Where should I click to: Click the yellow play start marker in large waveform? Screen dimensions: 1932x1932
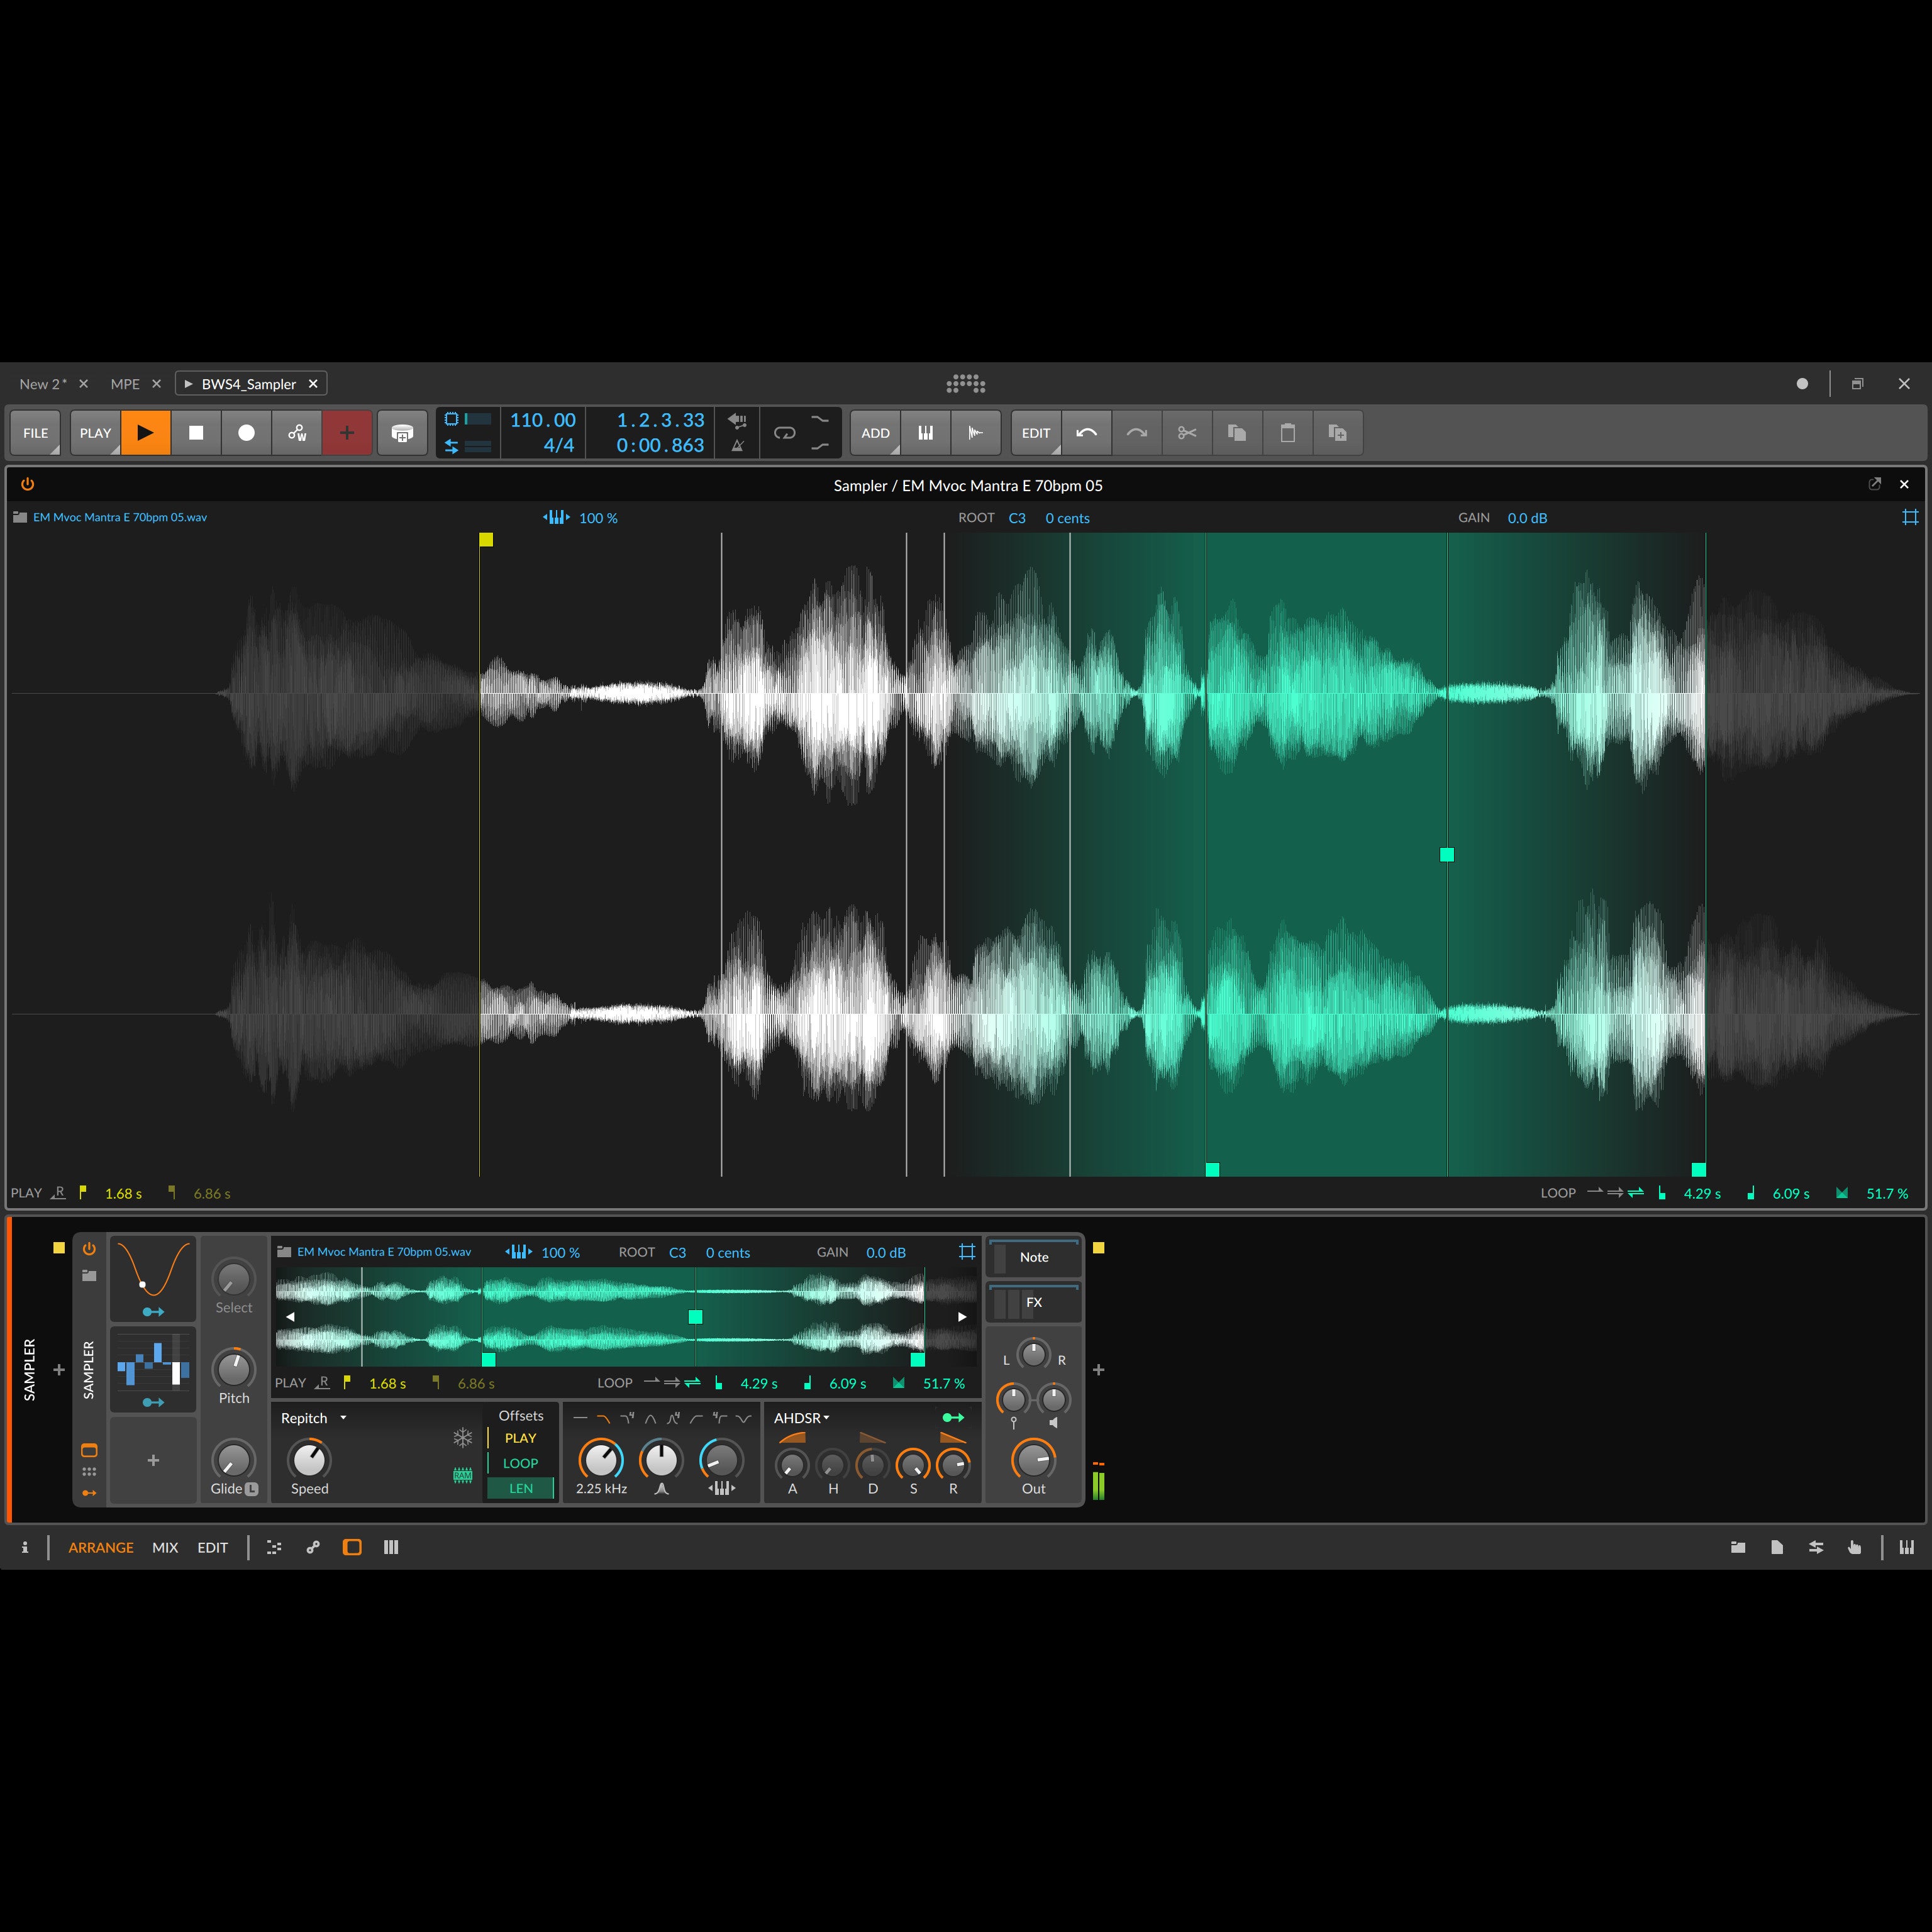click(486, 540)
